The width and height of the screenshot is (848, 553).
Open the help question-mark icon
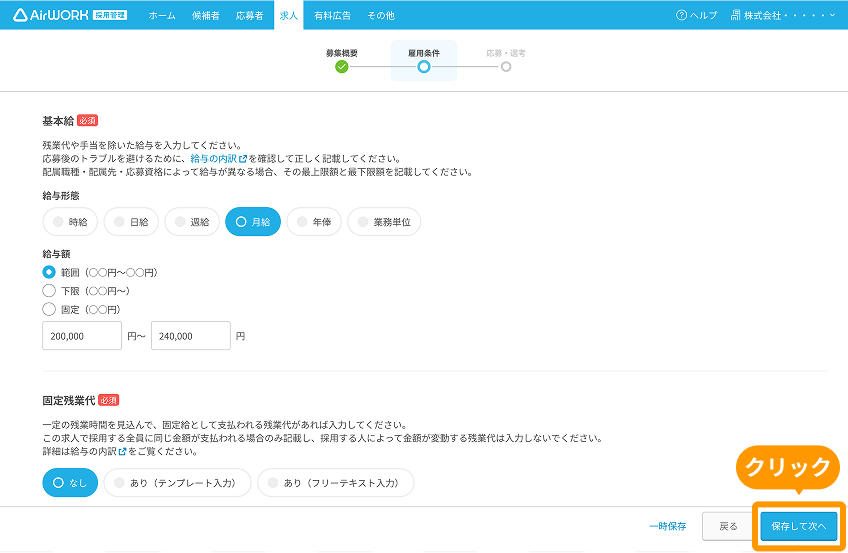click(681, 15)
